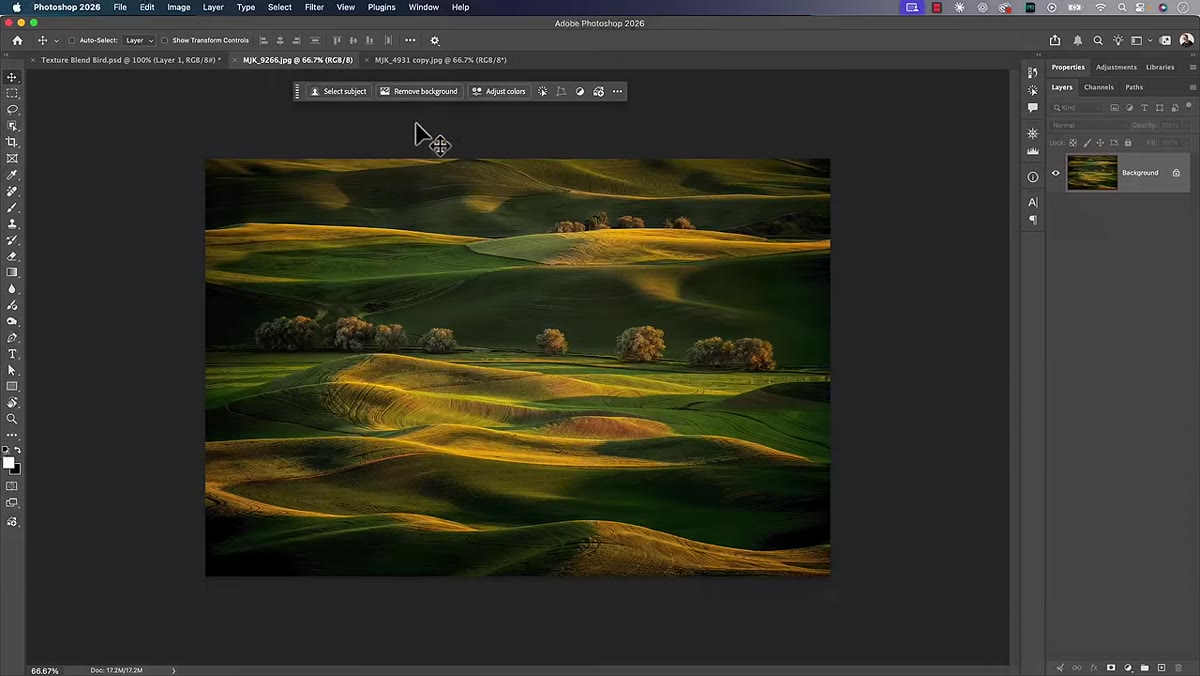Image resolution: width=1200 pixels, height=676 pixels.
Task: Select the Gradient tool
Action: tap(12, 272)
